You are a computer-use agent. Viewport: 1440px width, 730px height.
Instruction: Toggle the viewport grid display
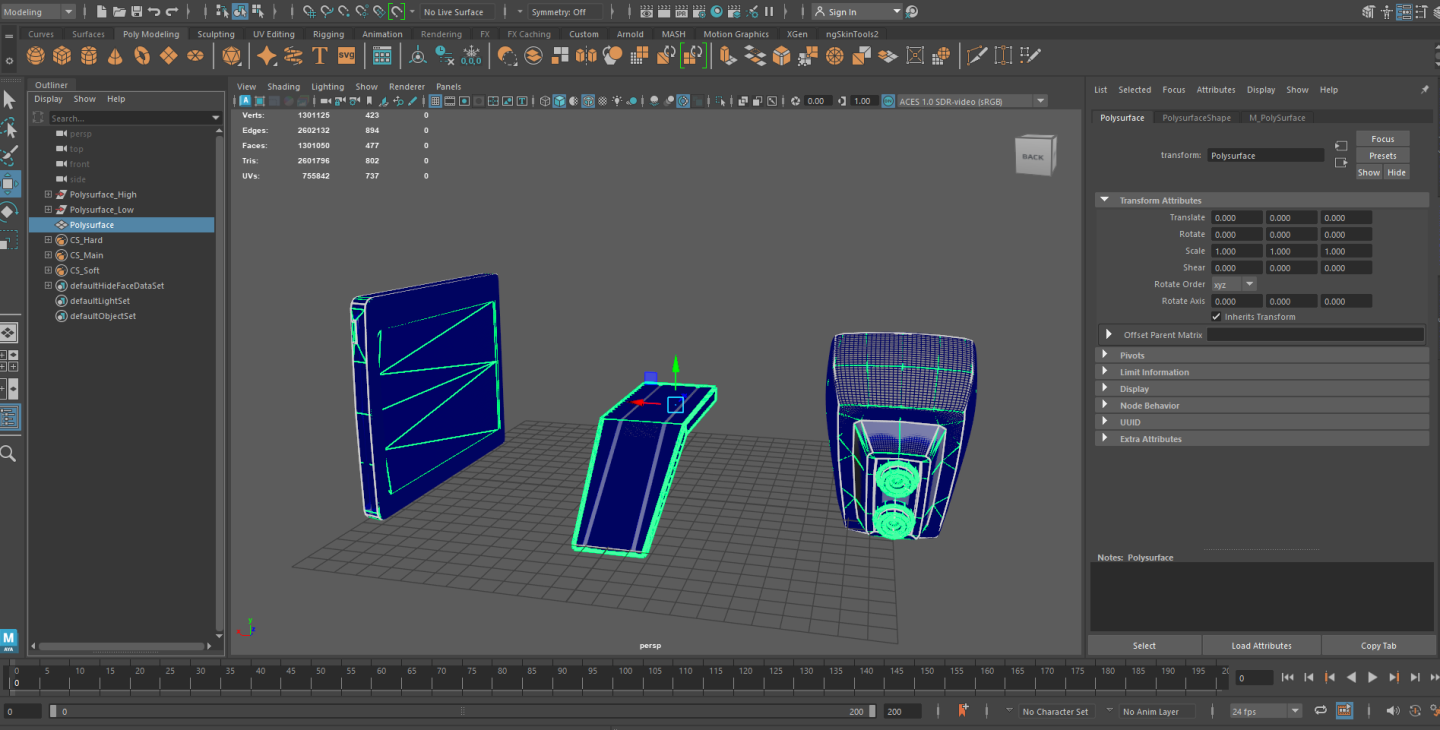(437, 101)
